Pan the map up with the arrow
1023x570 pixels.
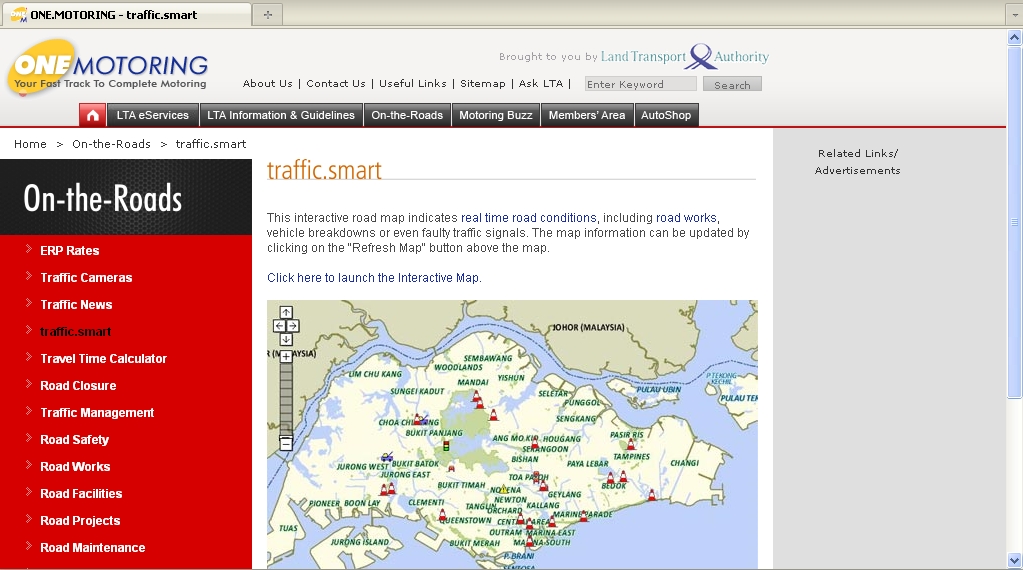point(286,312)
